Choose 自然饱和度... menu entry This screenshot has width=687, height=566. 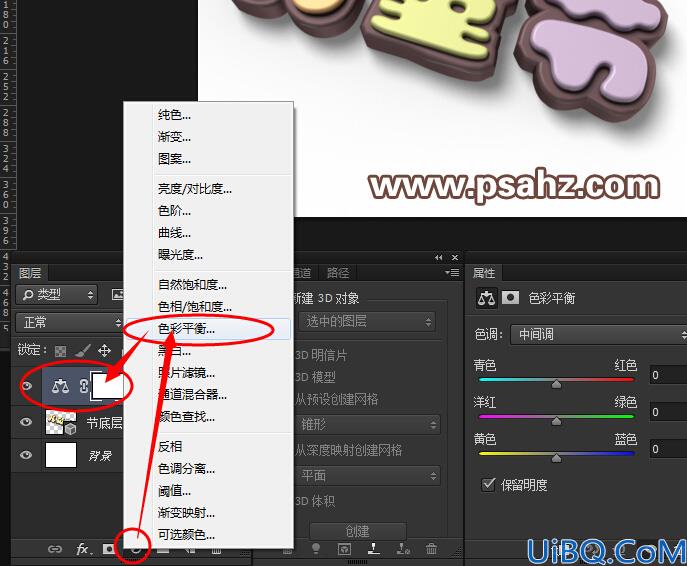click(192, 285)
